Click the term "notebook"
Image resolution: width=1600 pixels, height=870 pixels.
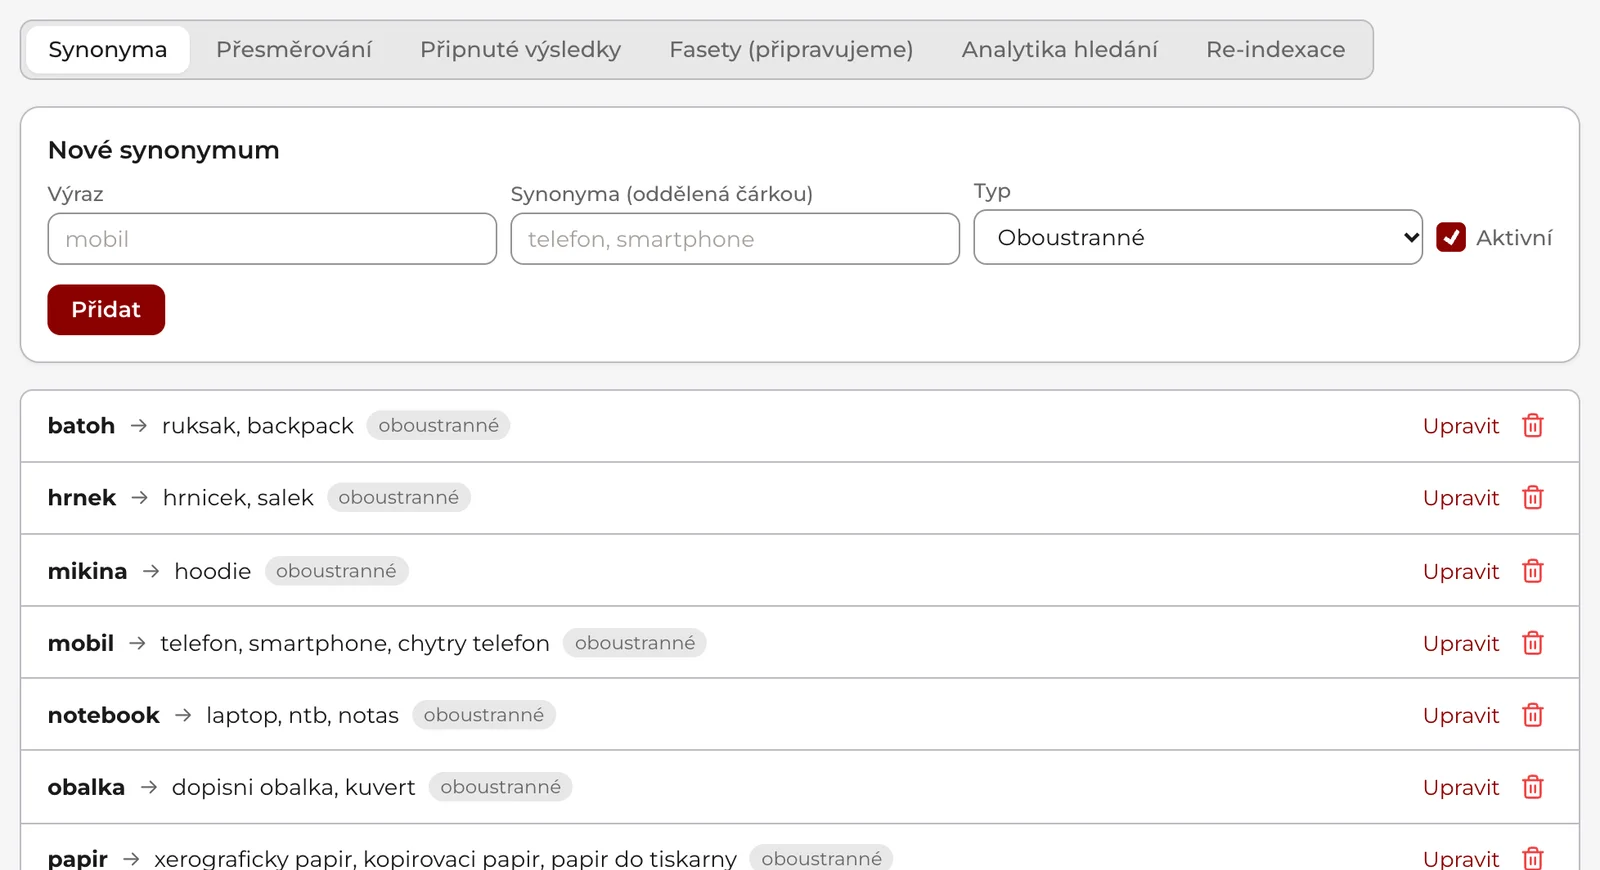[104, 715]
